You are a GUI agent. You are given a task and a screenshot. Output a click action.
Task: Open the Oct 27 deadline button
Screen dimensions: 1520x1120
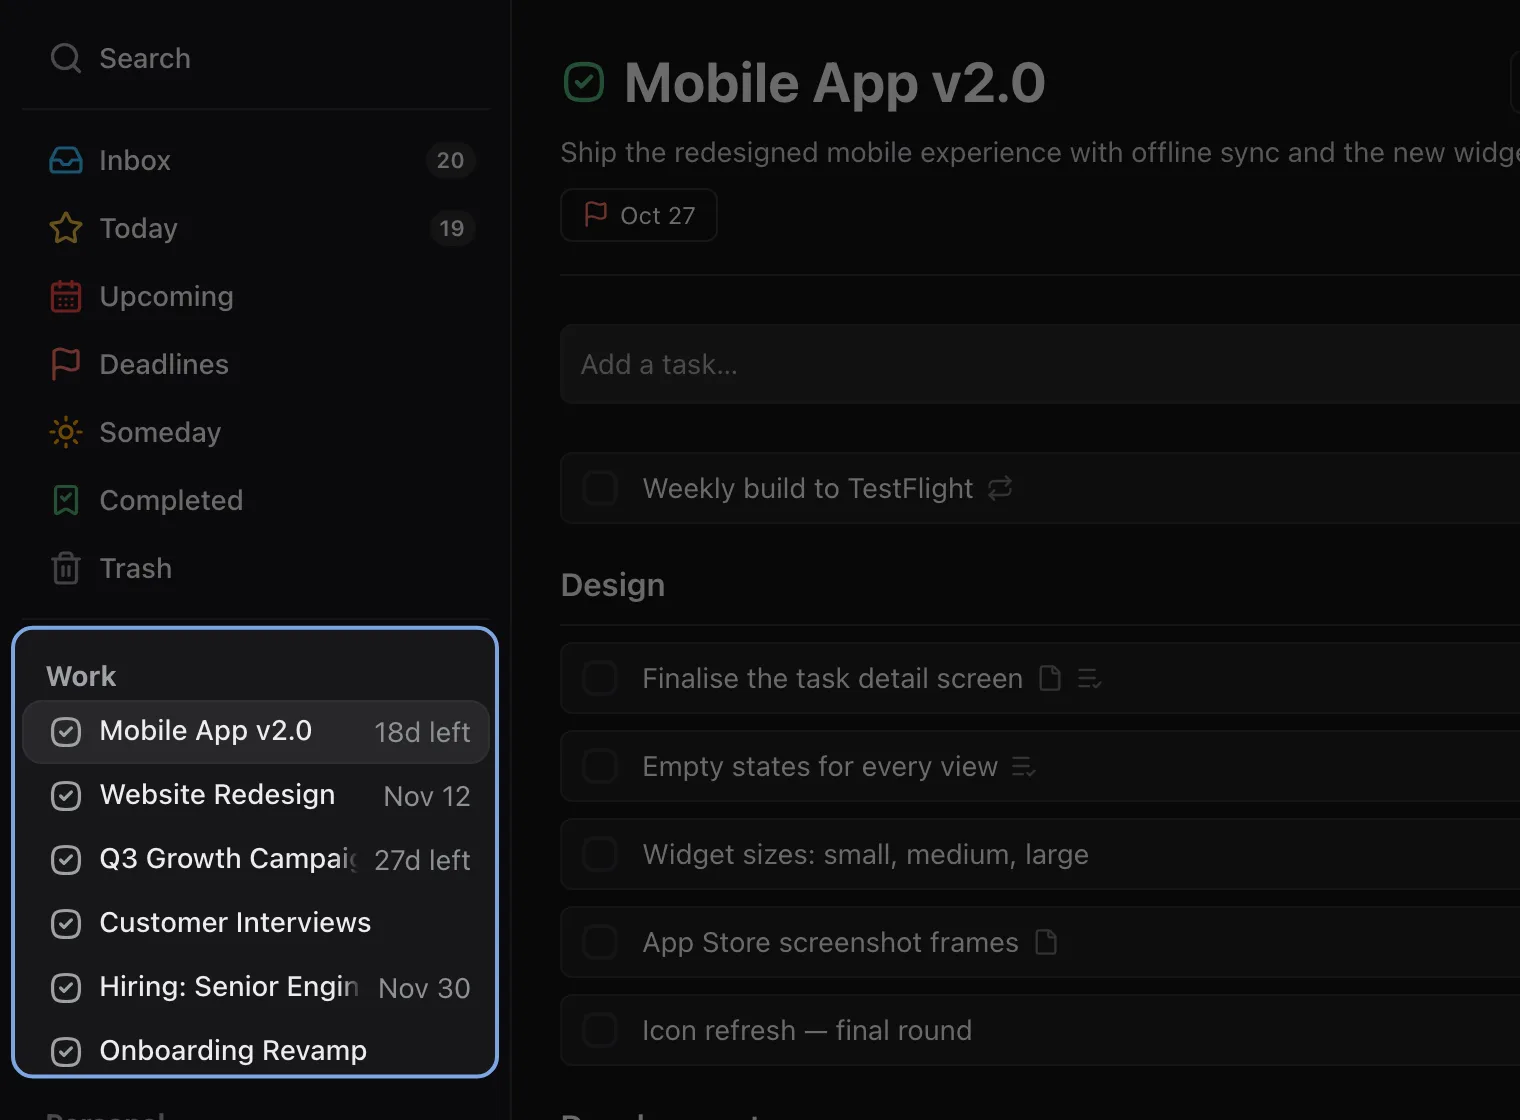[639, 215]
